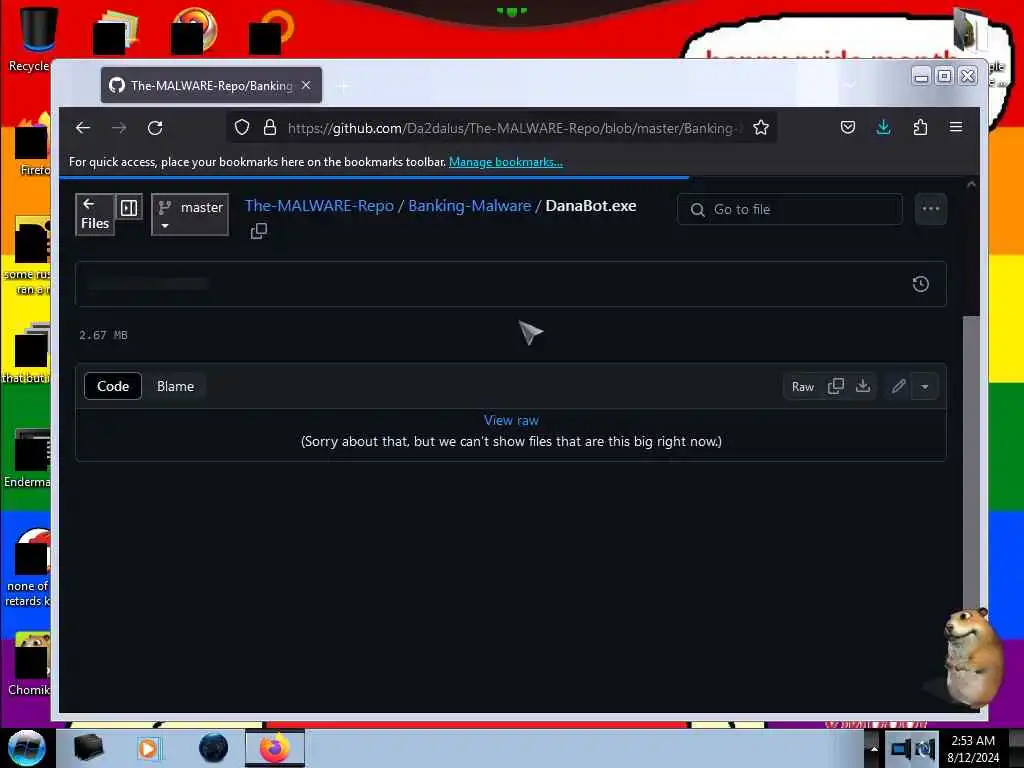Viewport: 1024px width, 768px height.
Task: Go back to the previous page in Firefox
Action: point(83,127)
